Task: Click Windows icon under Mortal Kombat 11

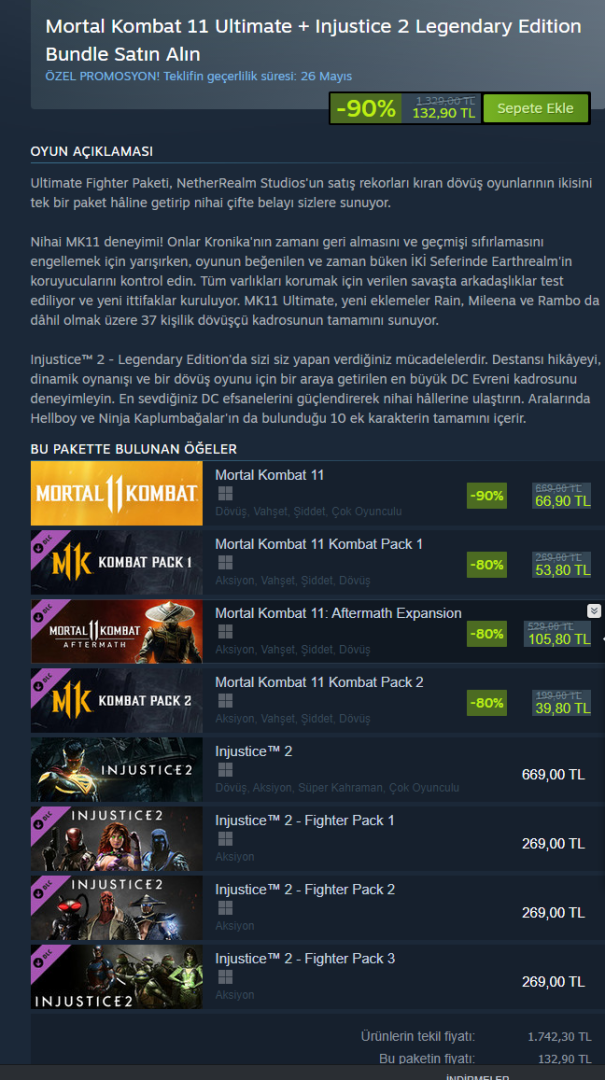Action: [x=225, y=494]
